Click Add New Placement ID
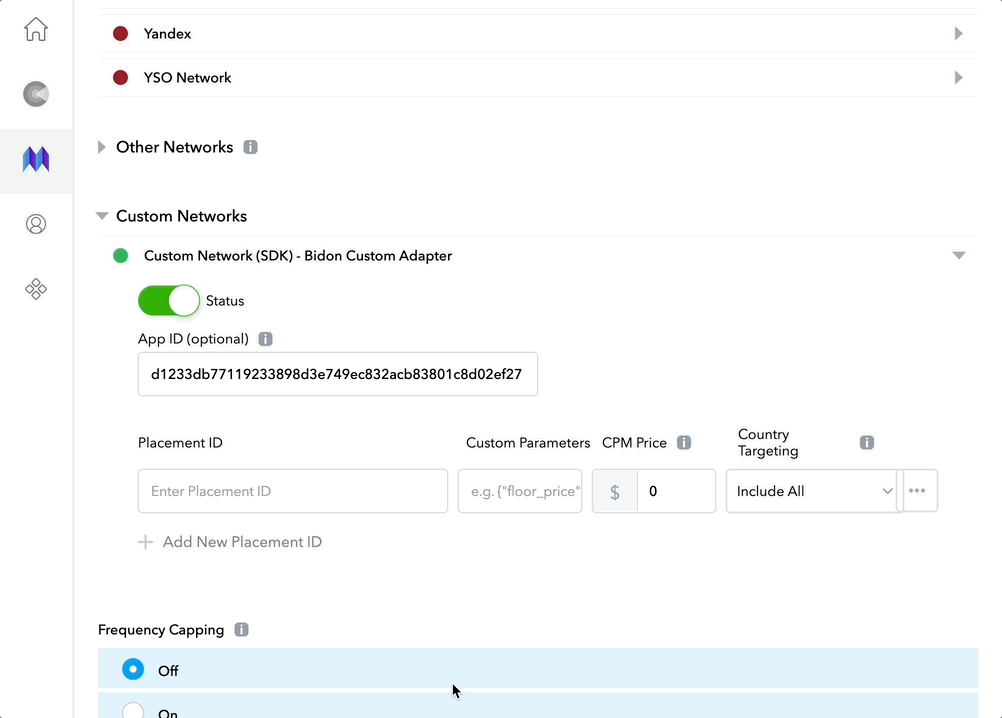The width and height of the screenshot is (1002, 718). click(x=242, y=542)
